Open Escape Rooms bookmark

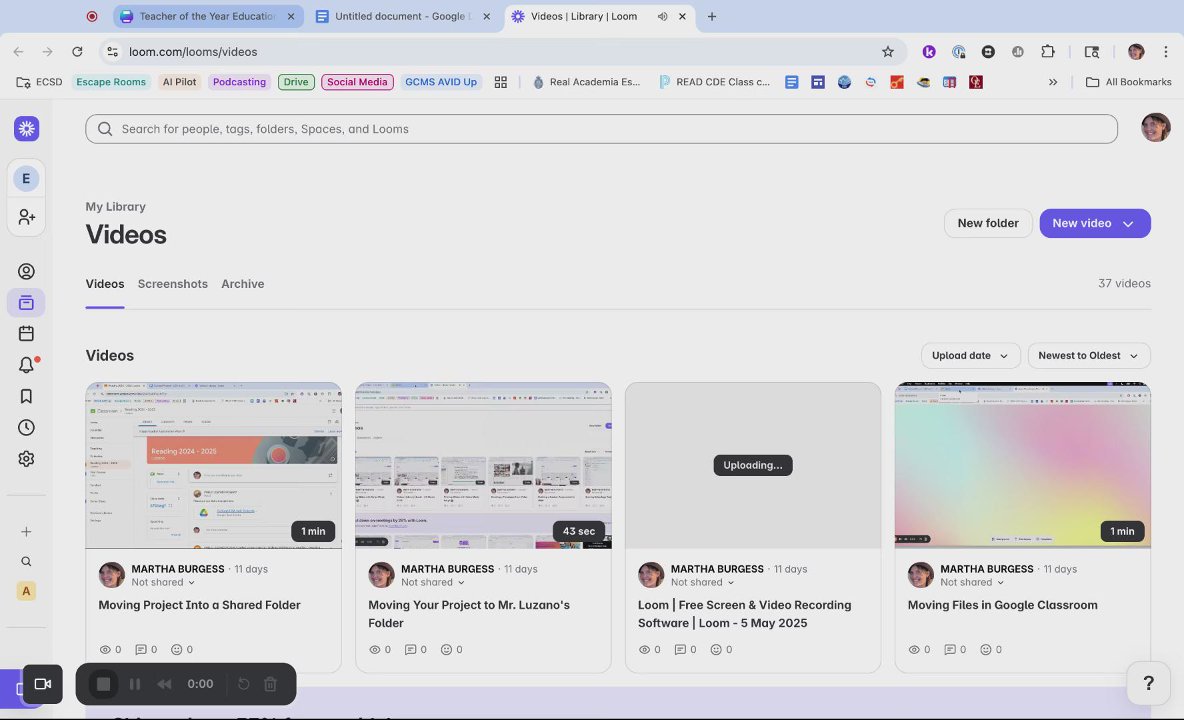tap(110, 82)
